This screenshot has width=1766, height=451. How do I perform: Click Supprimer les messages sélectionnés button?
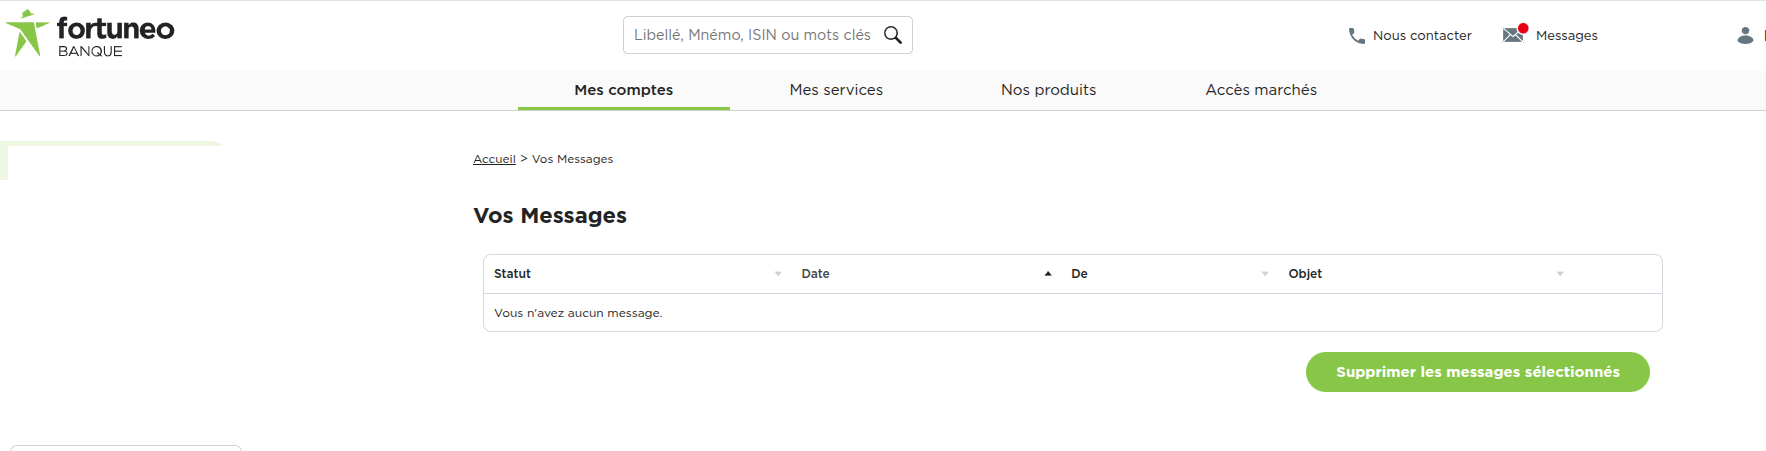pyautogui.click(x=1478, y=372)
